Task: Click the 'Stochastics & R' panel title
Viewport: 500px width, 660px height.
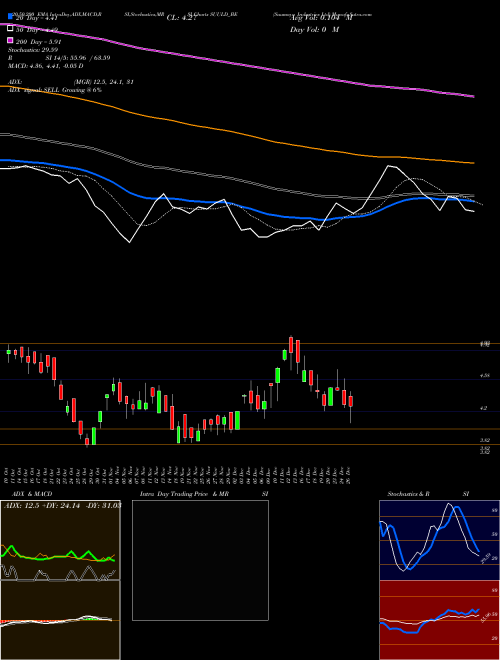Action: [408, 494]
